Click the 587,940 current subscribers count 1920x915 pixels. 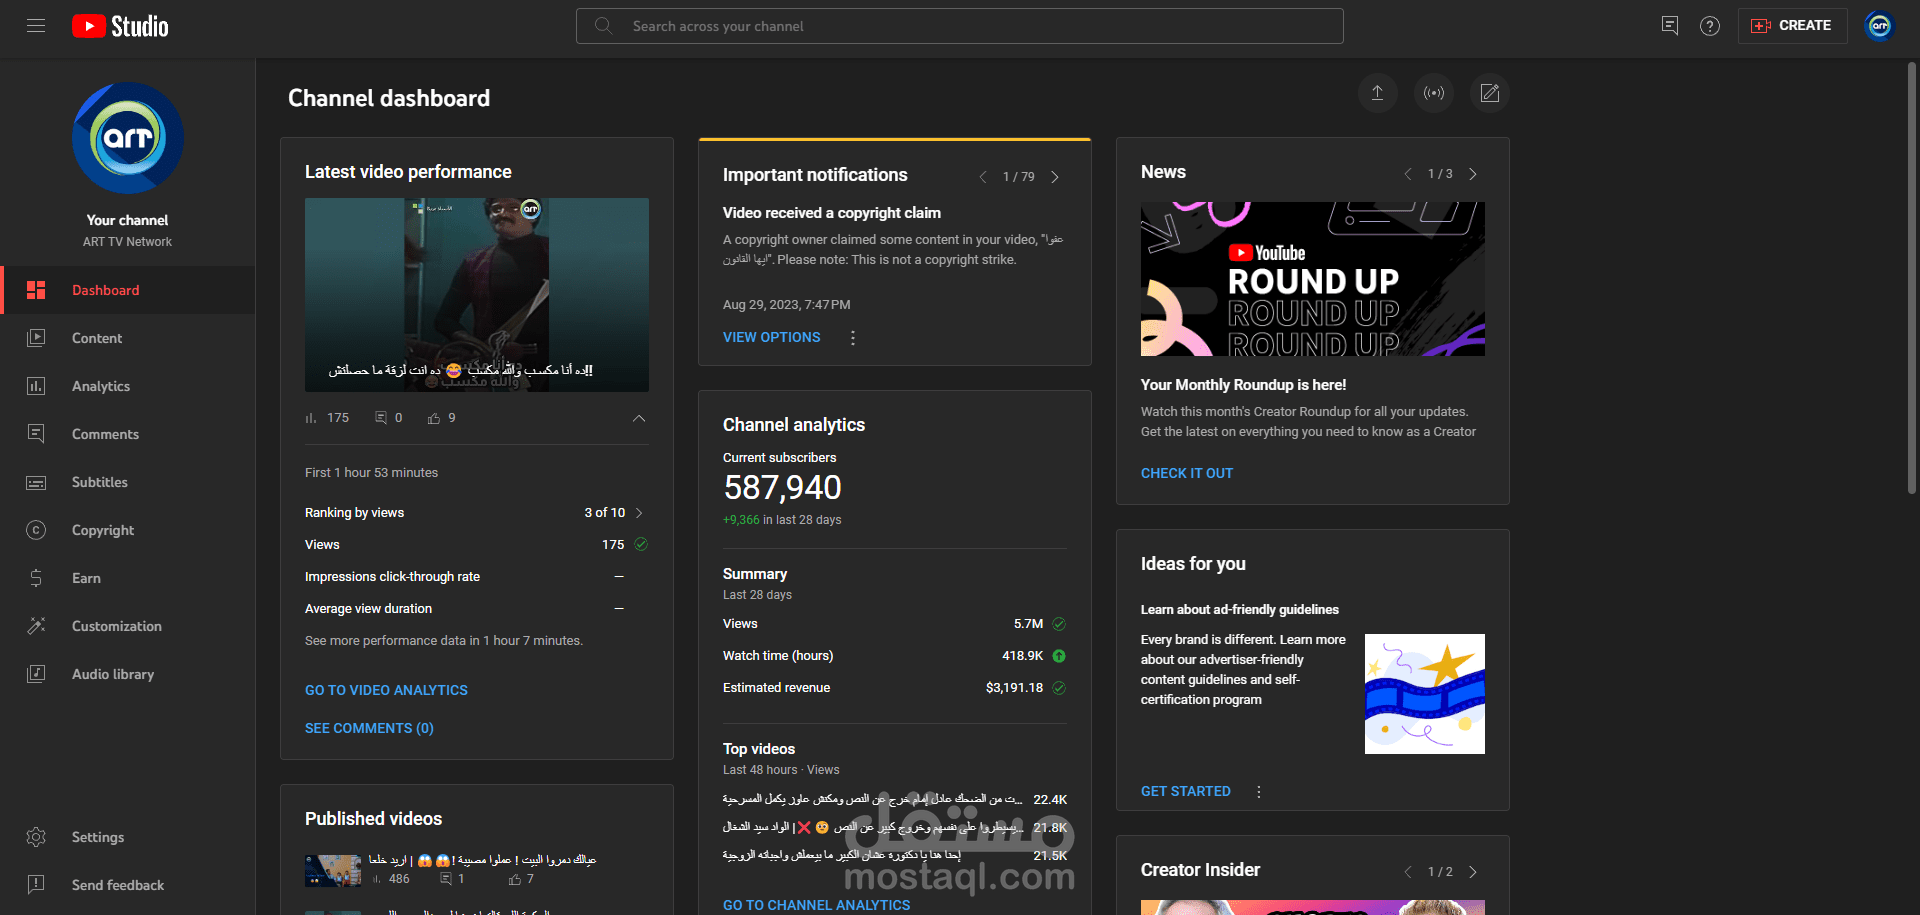click(783, 488)
